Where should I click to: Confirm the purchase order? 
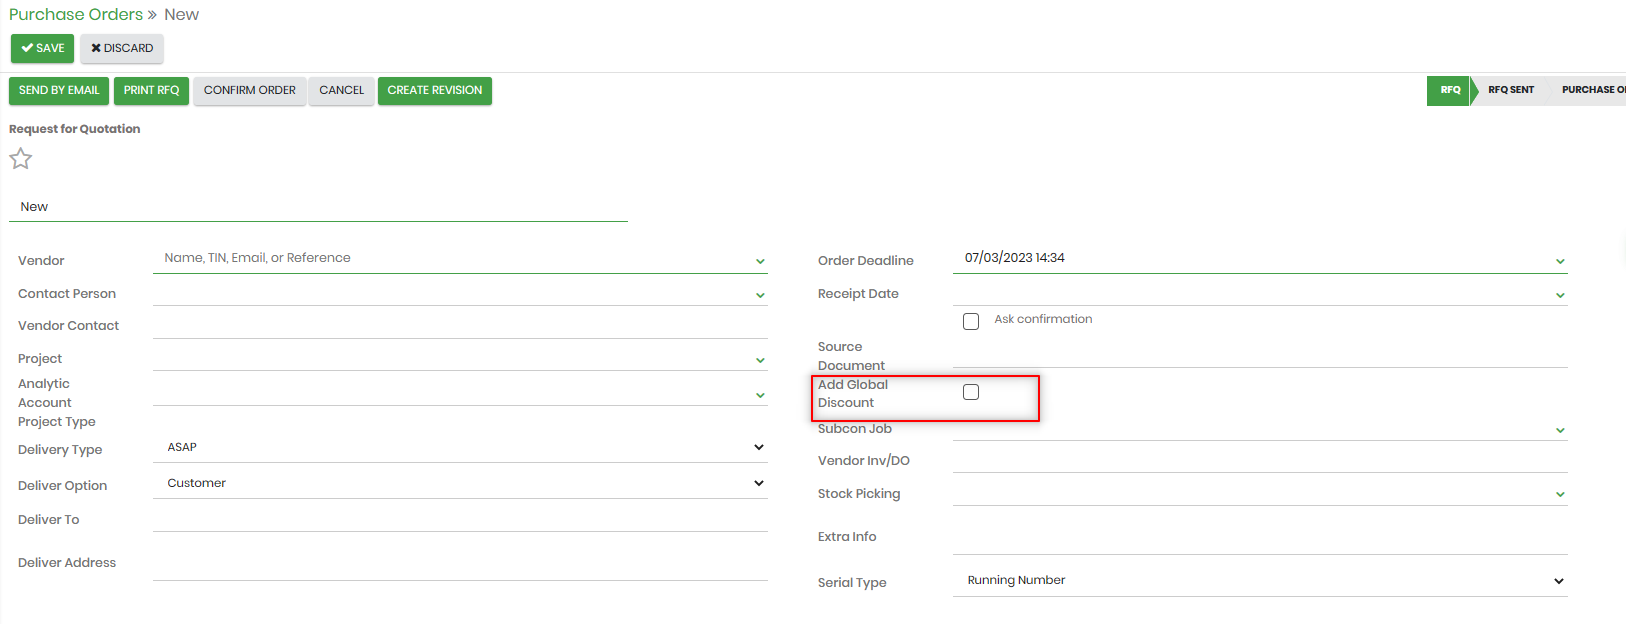(249, 90)
